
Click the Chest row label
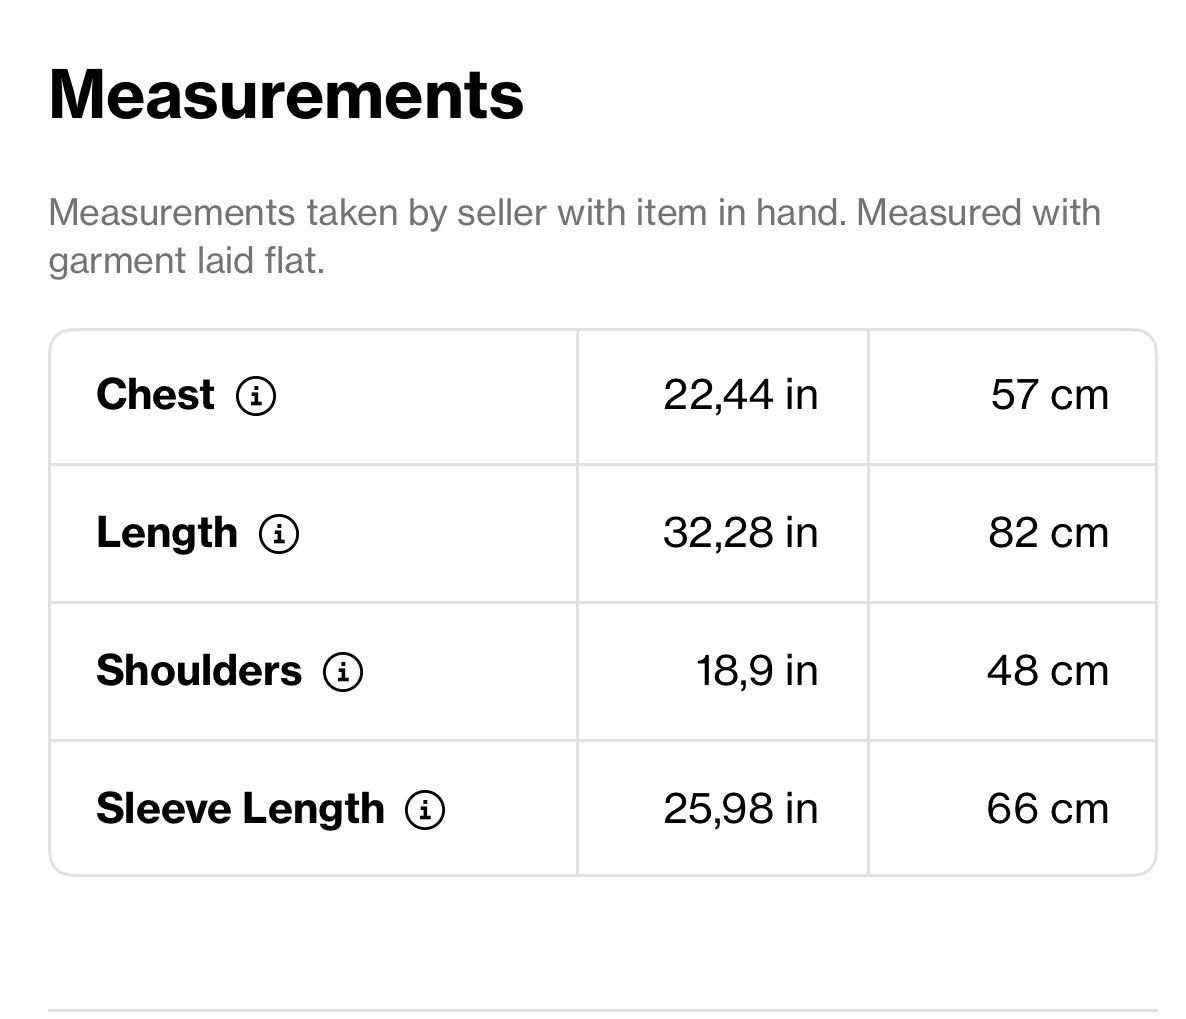pos(156,395)
